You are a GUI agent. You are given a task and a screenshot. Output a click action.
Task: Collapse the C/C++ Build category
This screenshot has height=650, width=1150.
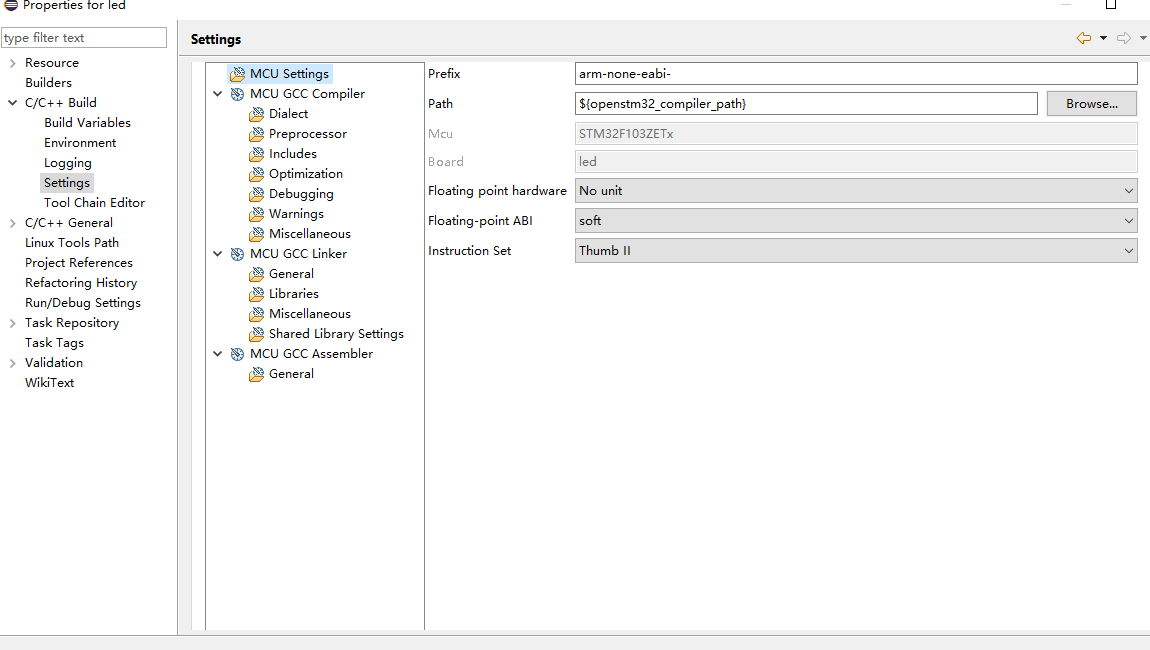pyautogui.click(x=12, y=103)
